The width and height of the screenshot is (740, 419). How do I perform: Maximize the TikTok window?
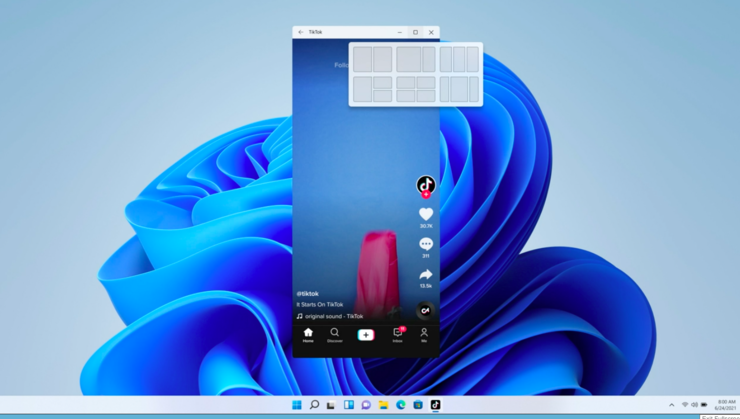415,32
